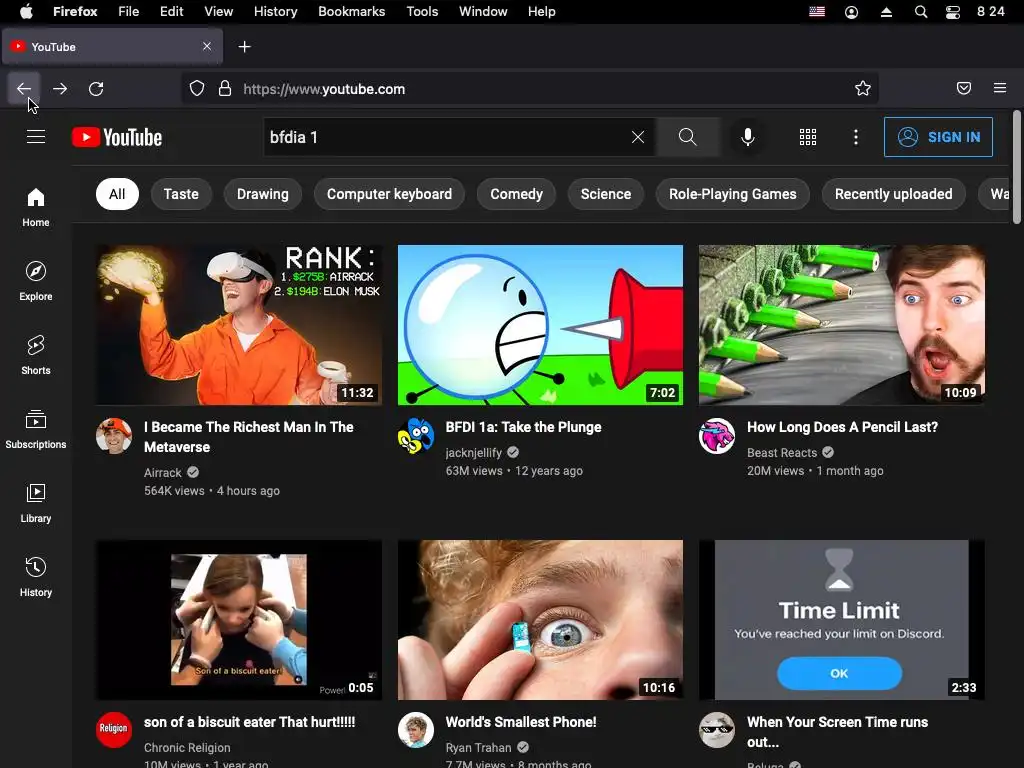1024x768 pixels.
Task: Select the Role-Playing Games chip
Action: click(x=733, y=194)
